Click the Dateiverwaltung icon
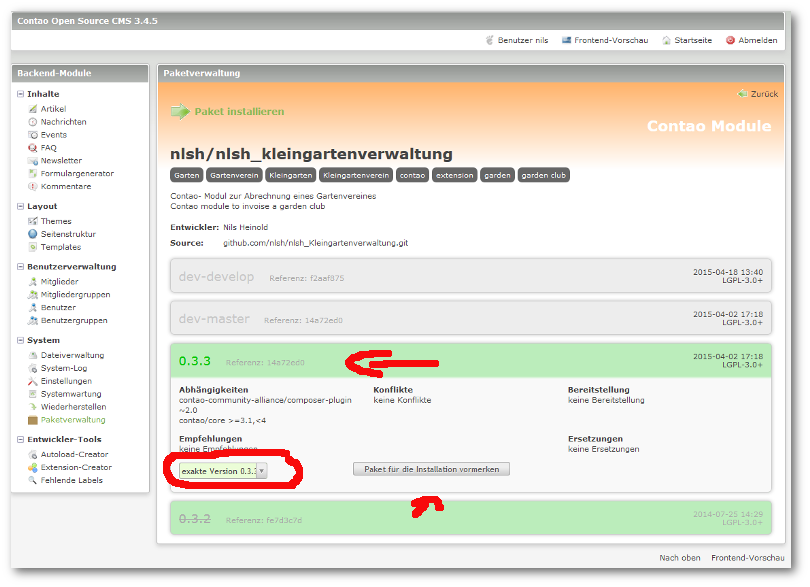 (33, 356)
